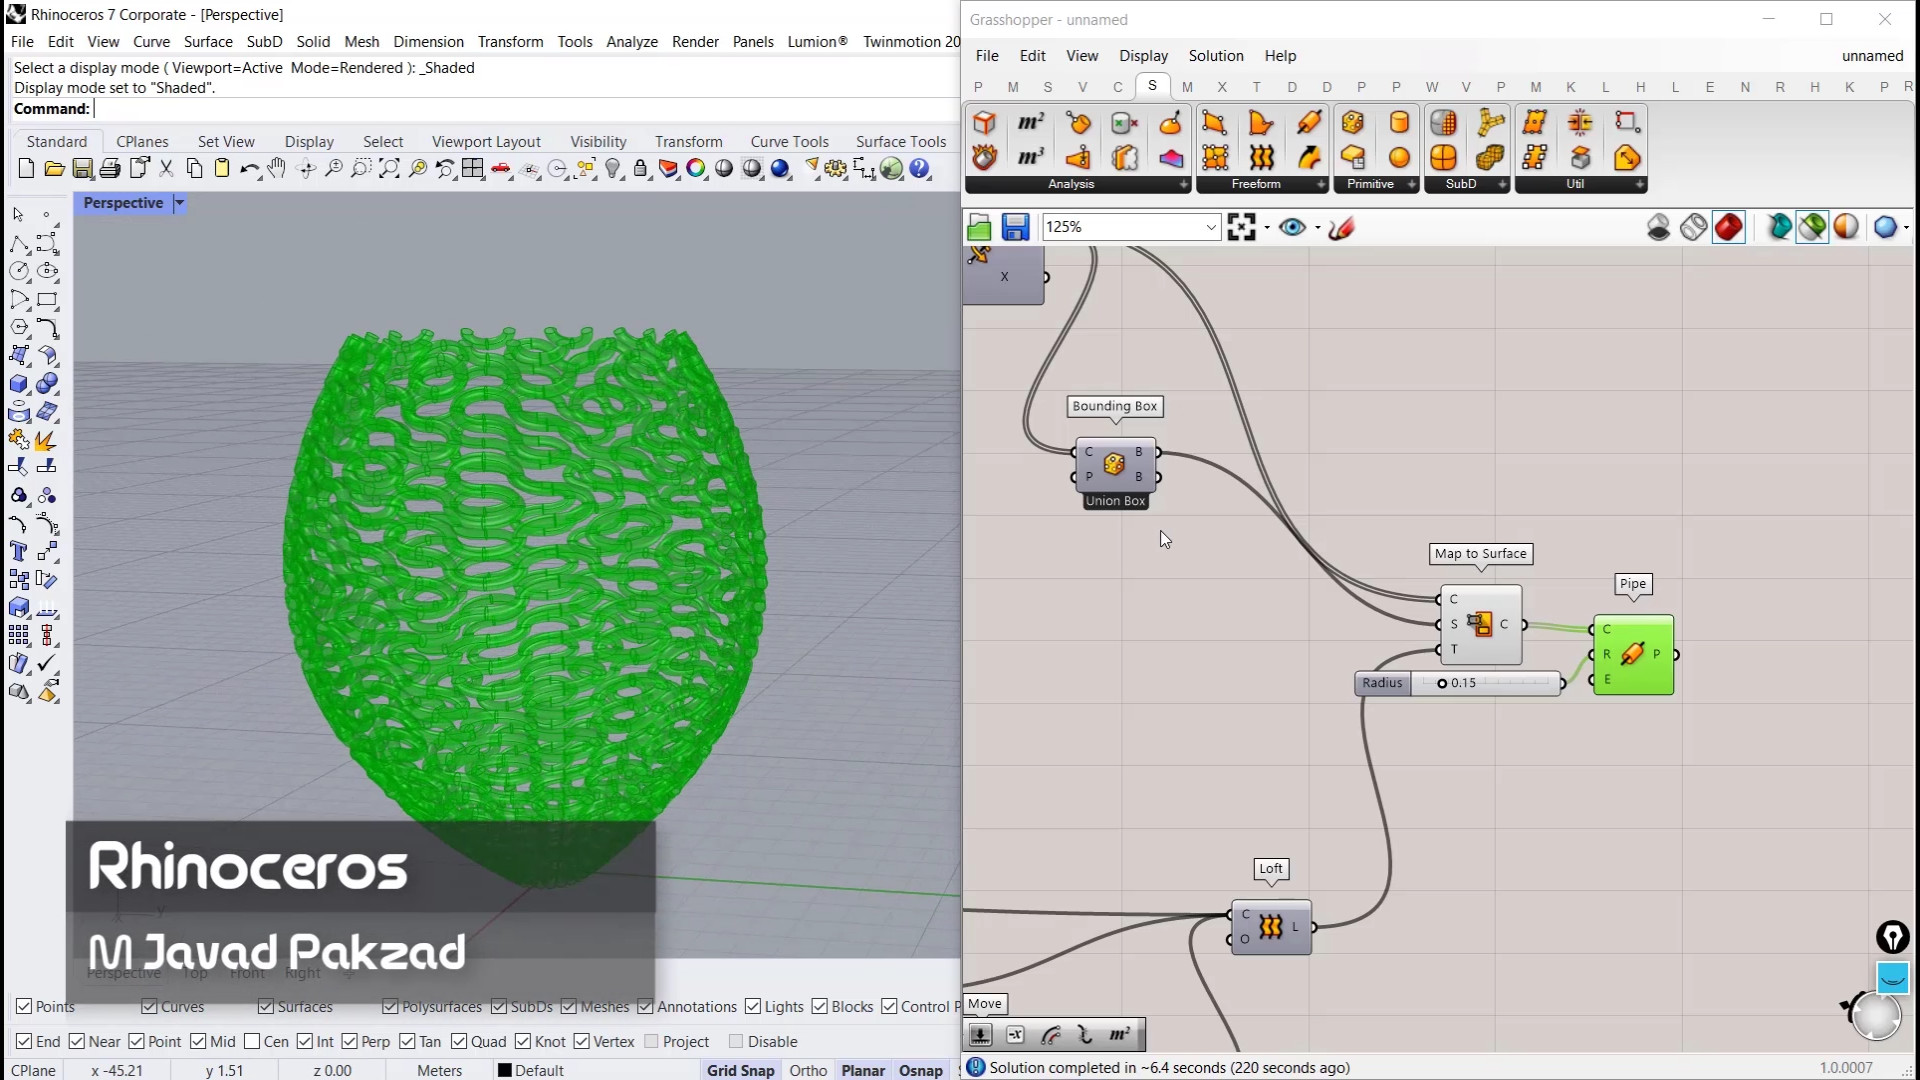This screenshot has width=1920, height=1080.
Task: Click the Grasshopper save file icon
Action: coord(1015,227)
